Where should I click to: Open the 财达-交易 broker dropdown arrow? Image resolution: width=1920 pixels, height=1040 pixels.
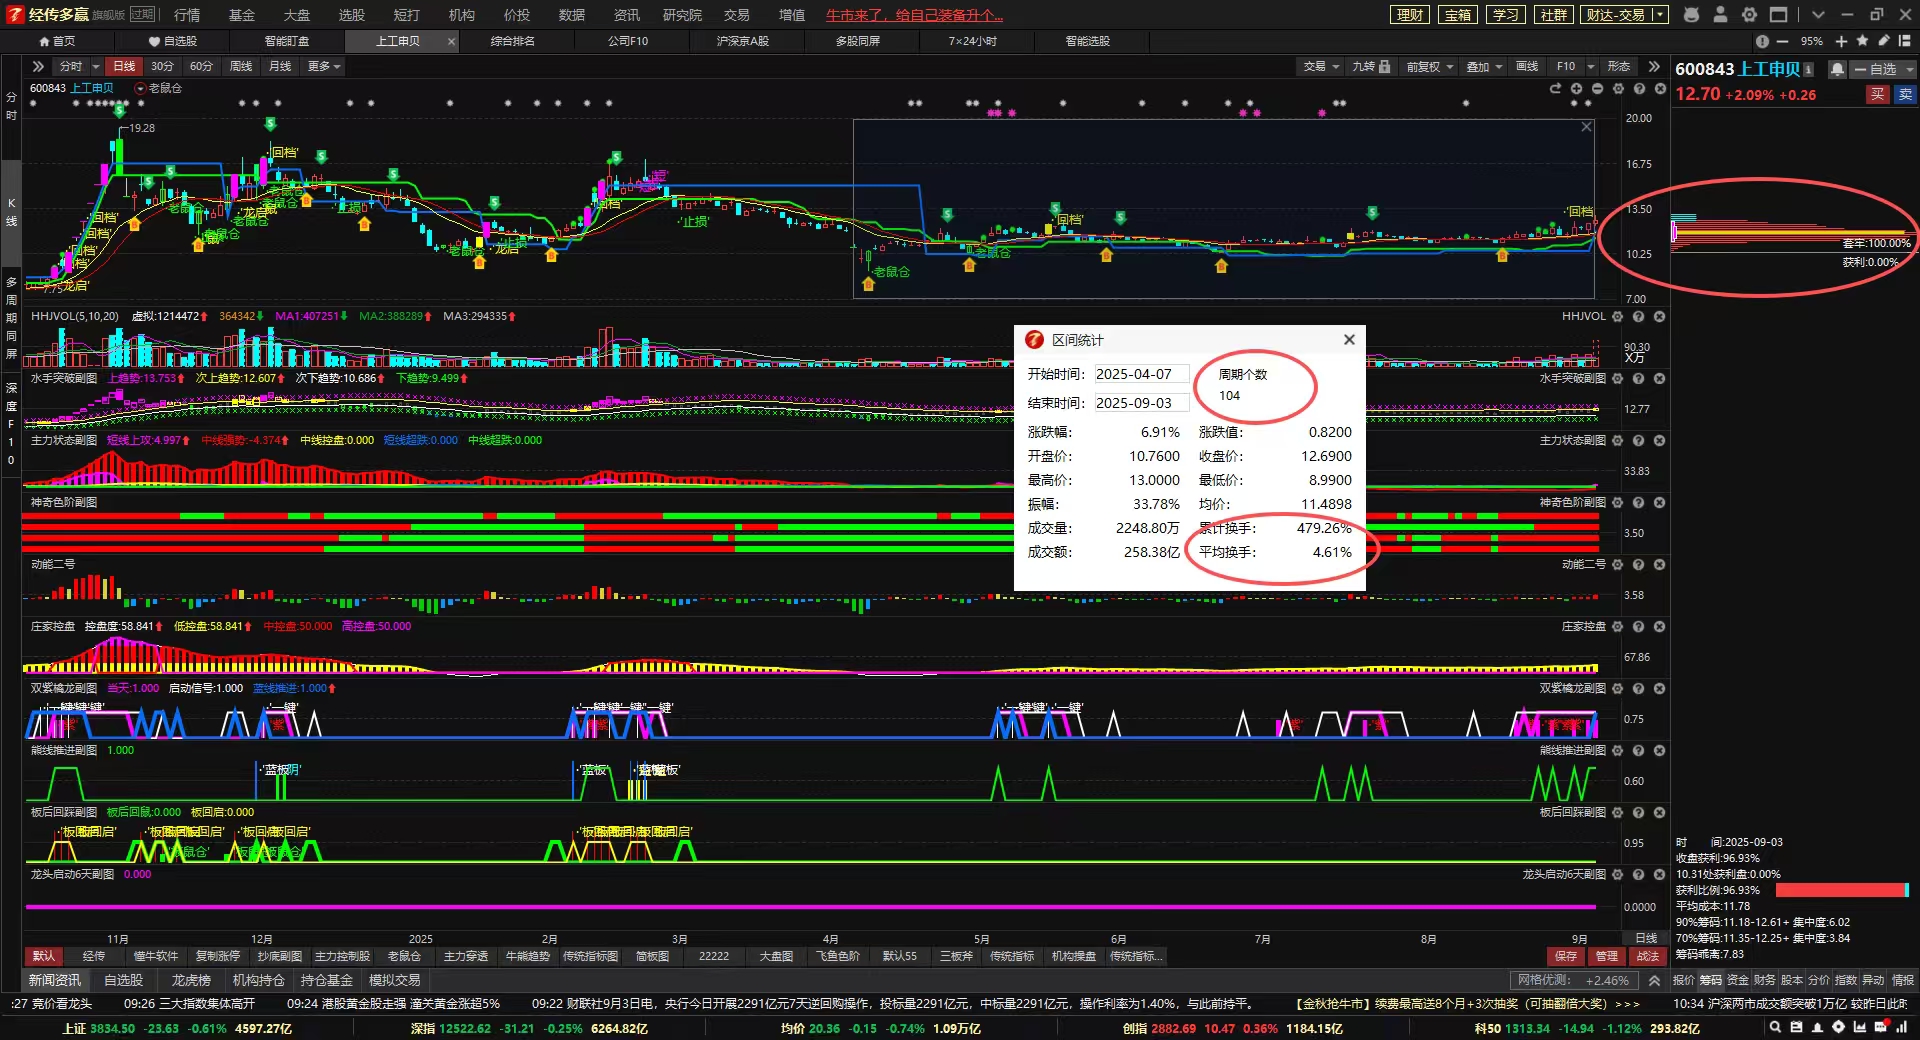[x=1660, y=15]
